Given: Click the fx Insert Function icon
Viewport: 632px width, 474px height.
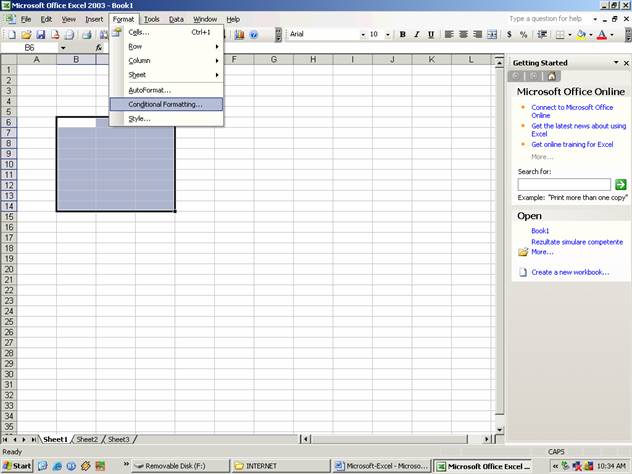Looking at the screenshot, I should [99, 48].
